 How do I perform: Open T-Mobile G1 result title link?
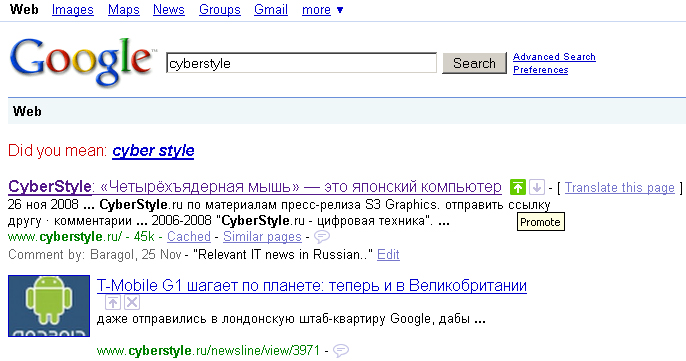click(x=312, y=286)
